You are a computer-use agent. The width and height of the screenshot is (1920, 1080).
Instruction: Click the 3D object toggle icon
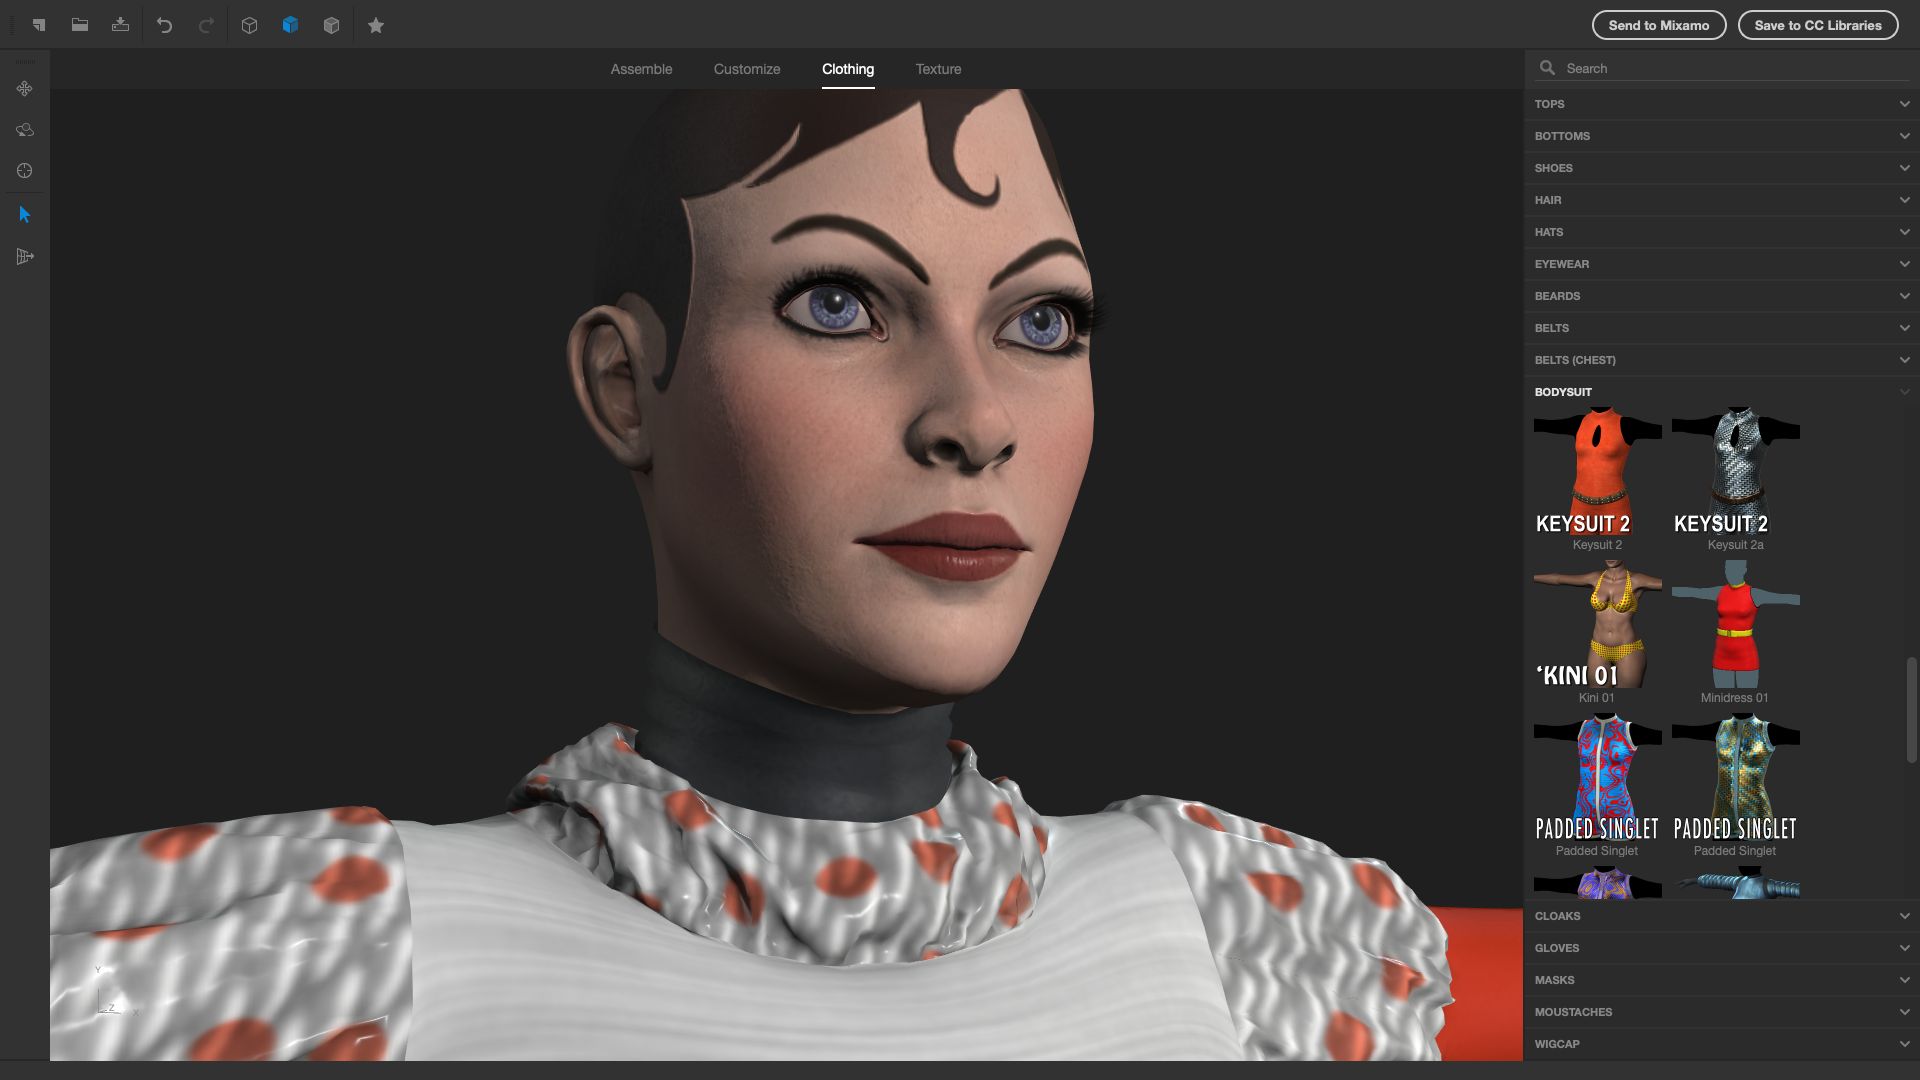(x=290, y=25)
